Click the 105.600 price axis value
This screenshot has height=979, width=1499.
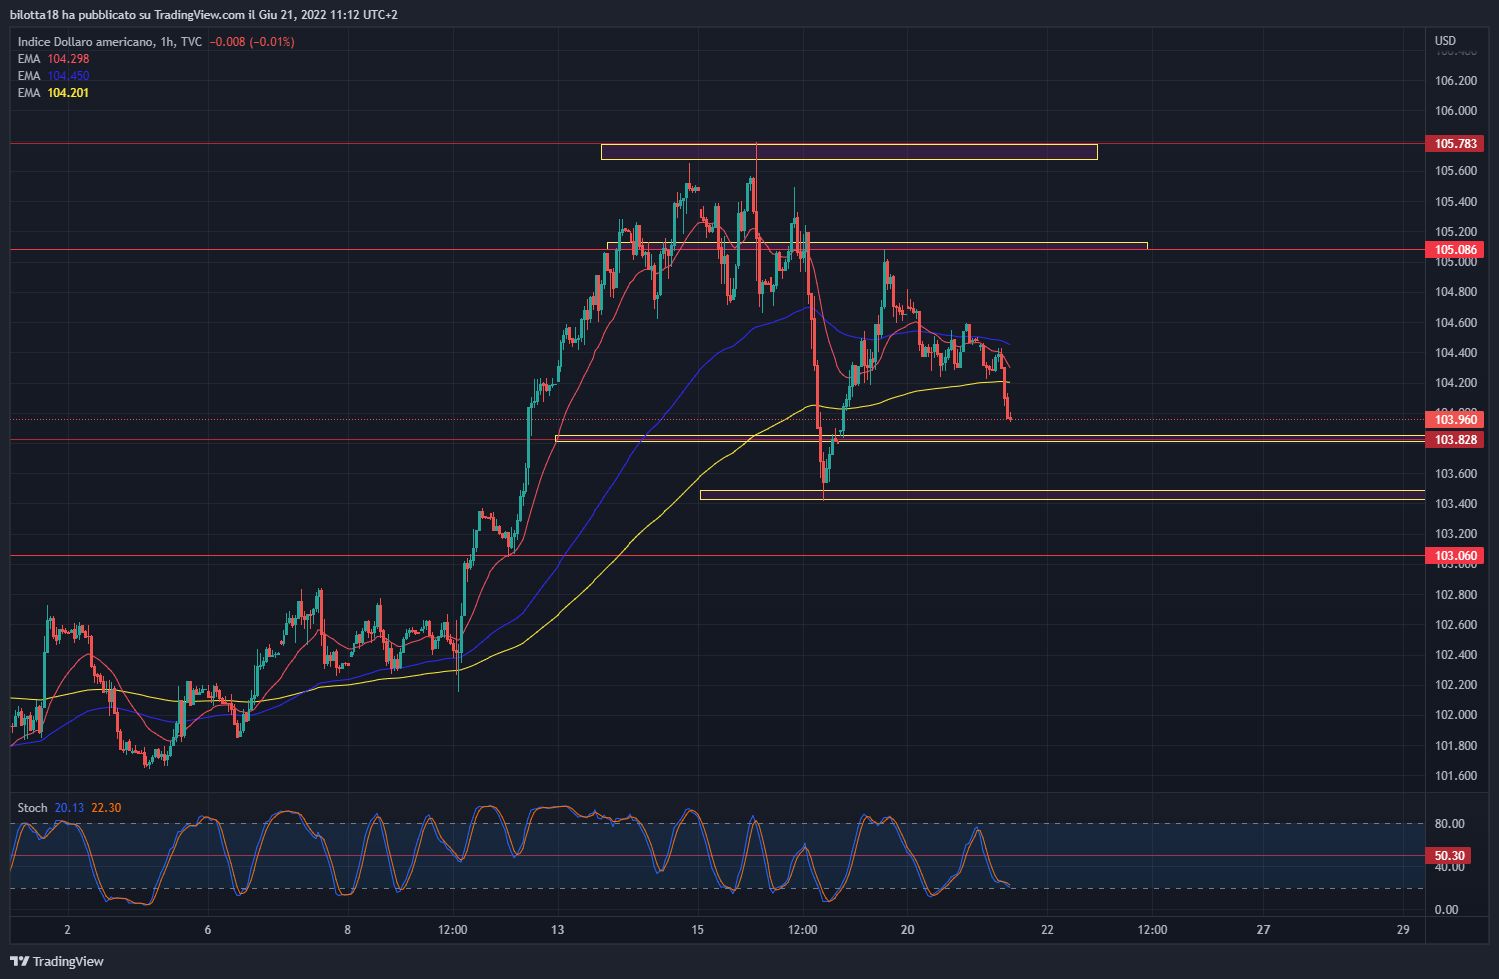point(1456,171)
